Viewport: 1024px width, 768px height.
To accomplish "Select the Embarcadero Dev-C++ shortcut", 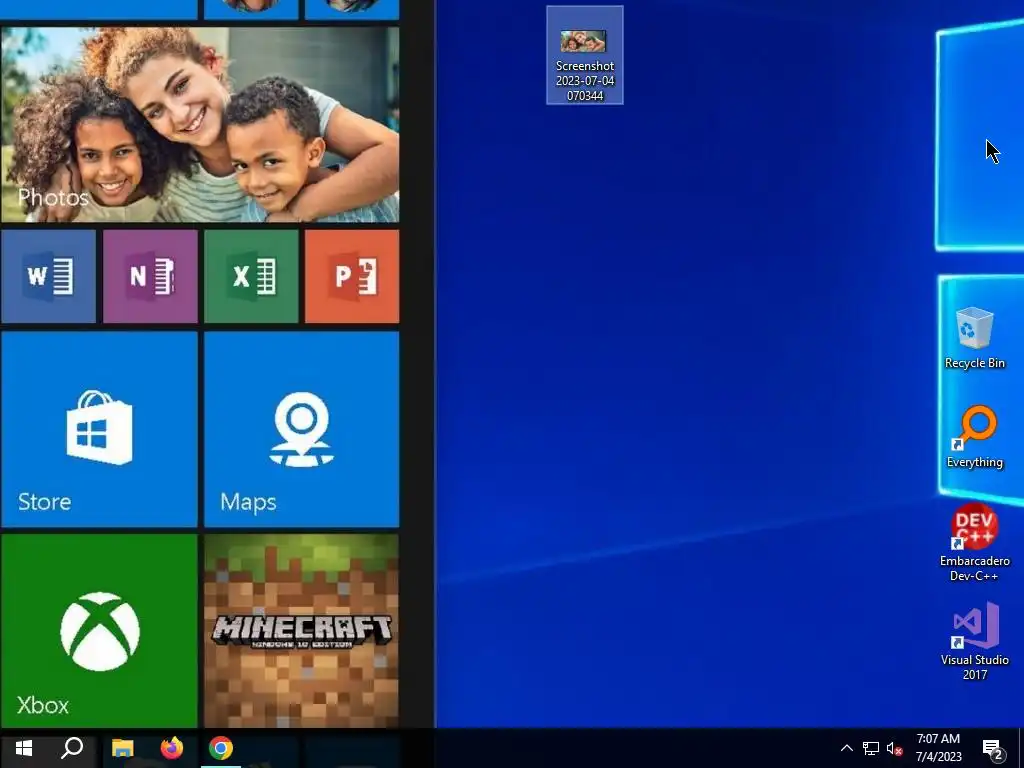I will (x=974, y=543).
